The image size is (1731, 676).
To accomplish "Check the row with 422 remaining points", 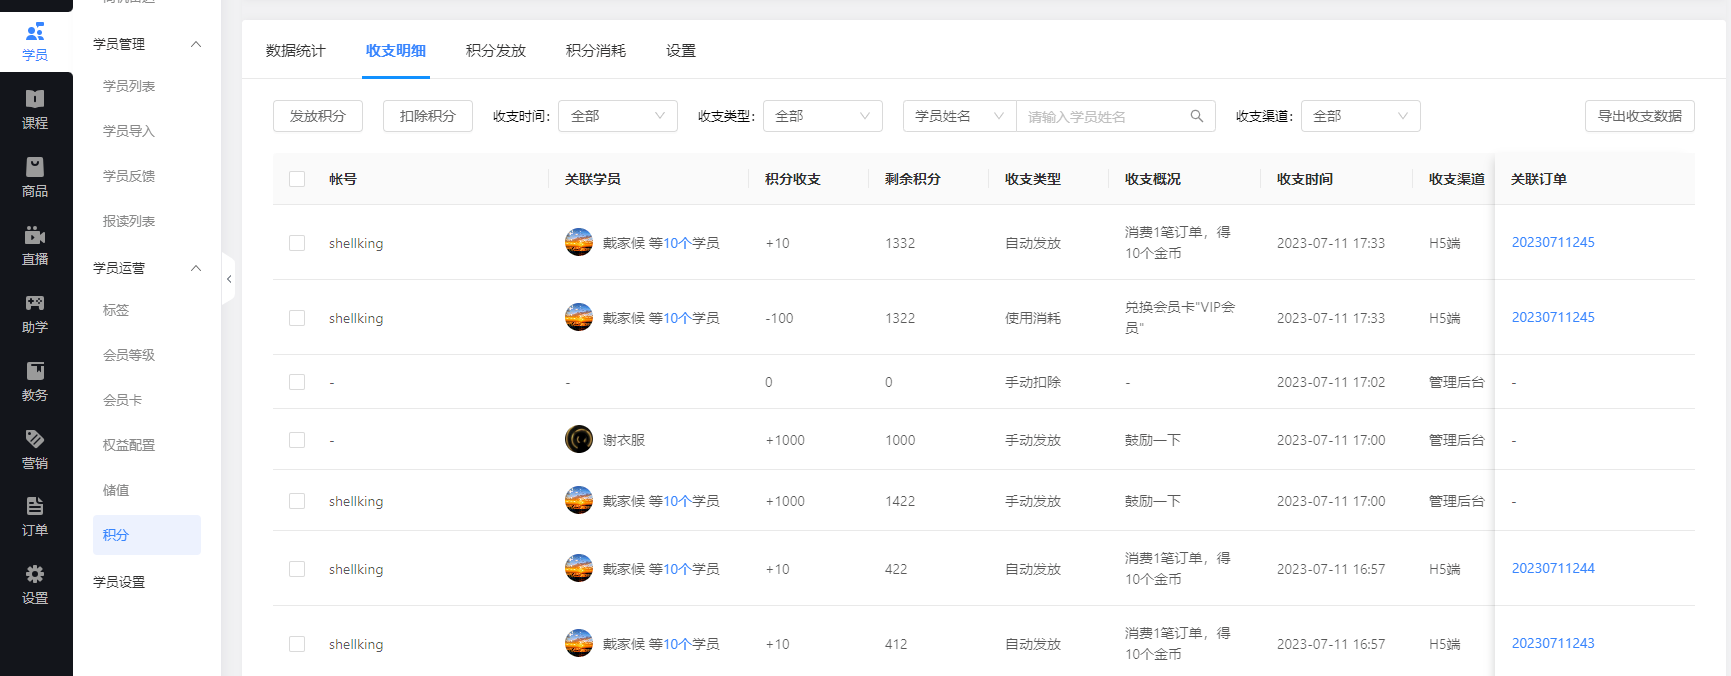I will 297,569.
